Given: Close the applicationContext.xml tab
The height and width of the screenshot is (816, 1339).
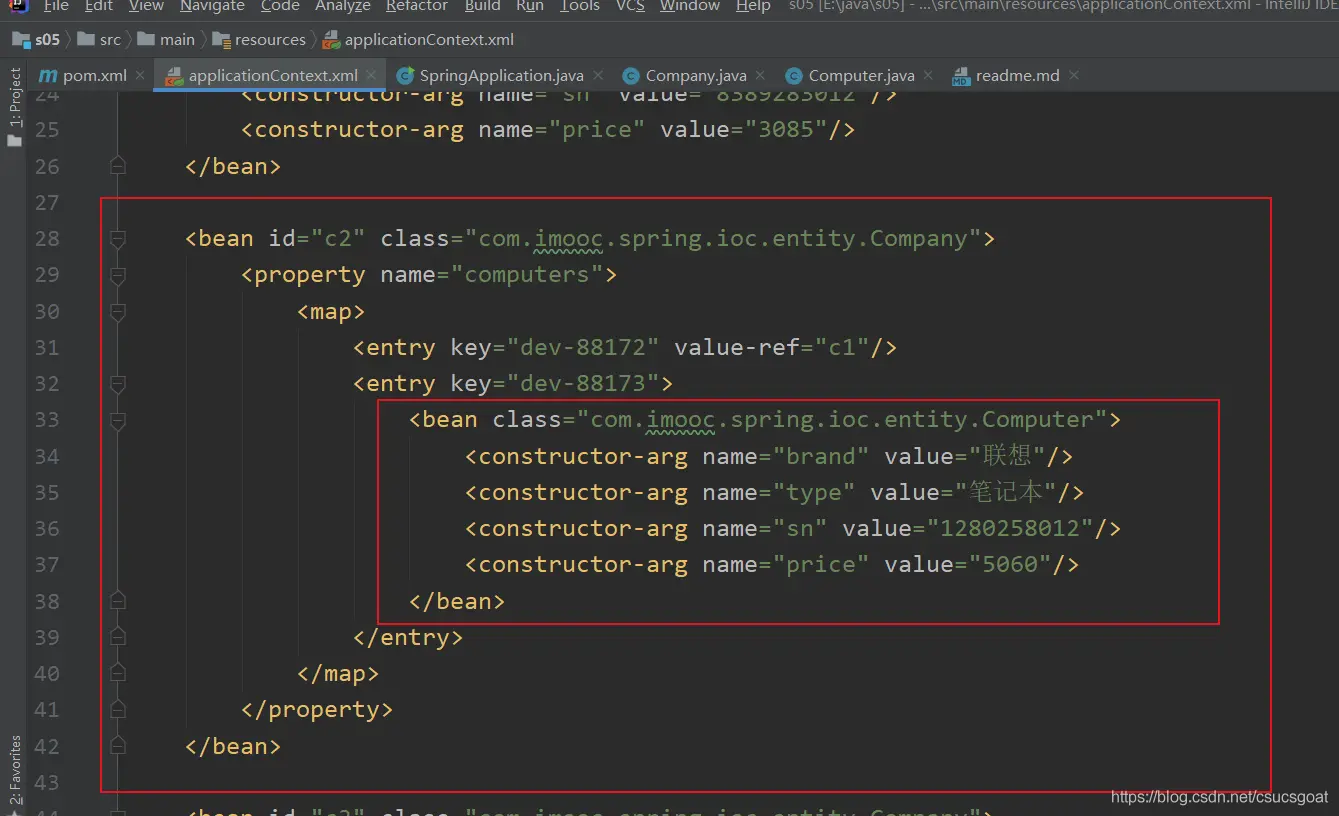Looking at the screenshot, I should pos(371,75).
